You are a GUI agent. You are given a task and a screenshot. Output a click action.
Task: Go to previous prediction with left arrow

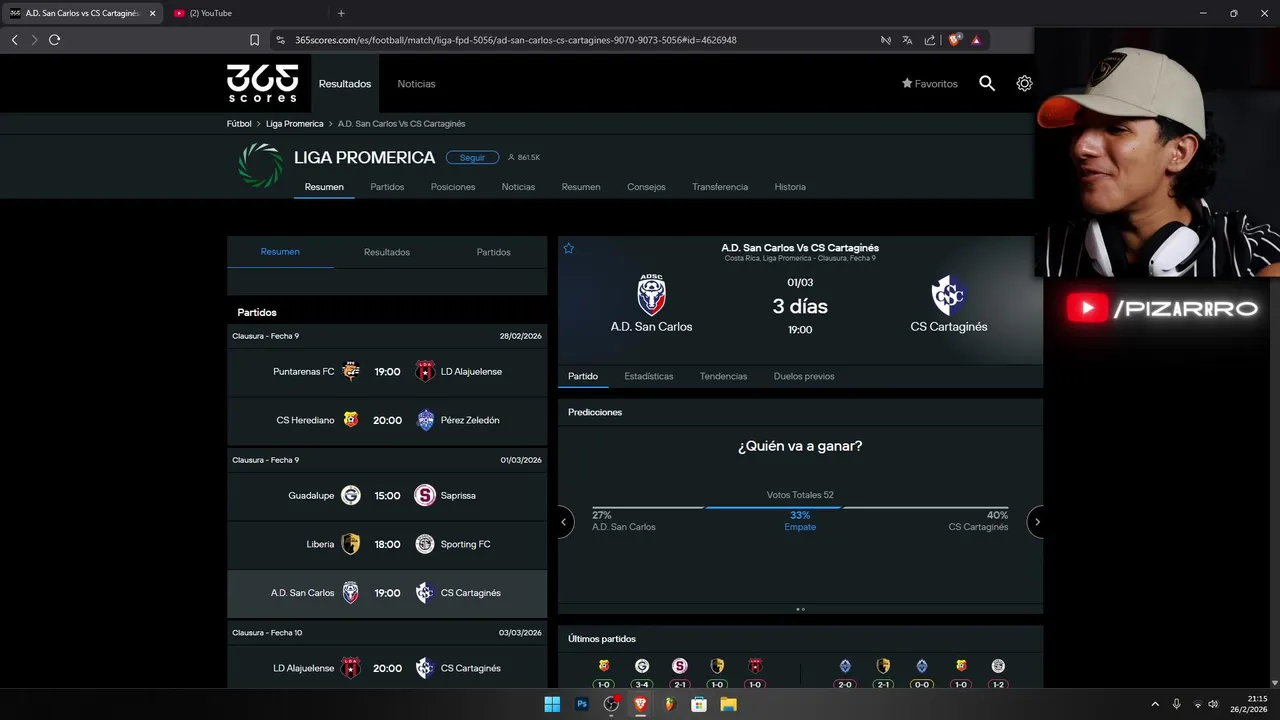pos(565,522)
